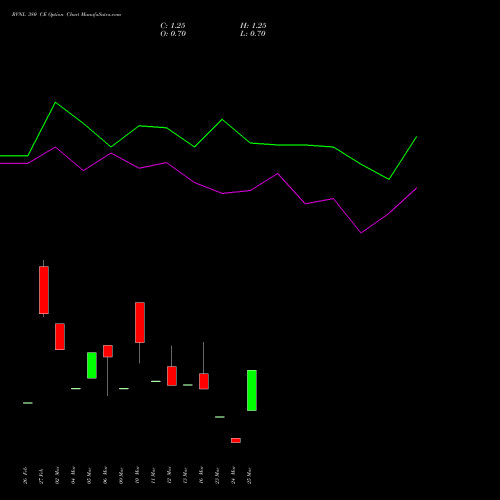500x500 pixels.
Task: Click the green candlestick for 05 Mar
Action: [92, 365]
